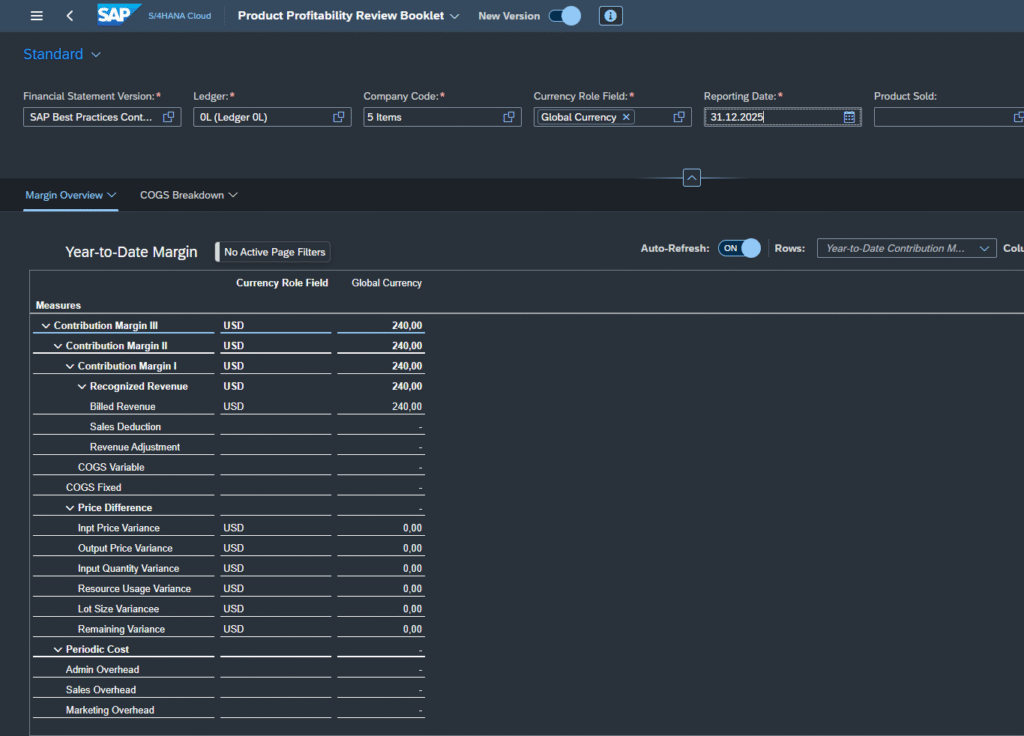
Task: Open the Rows dropdown selection
Action: [x=906, y=248]
